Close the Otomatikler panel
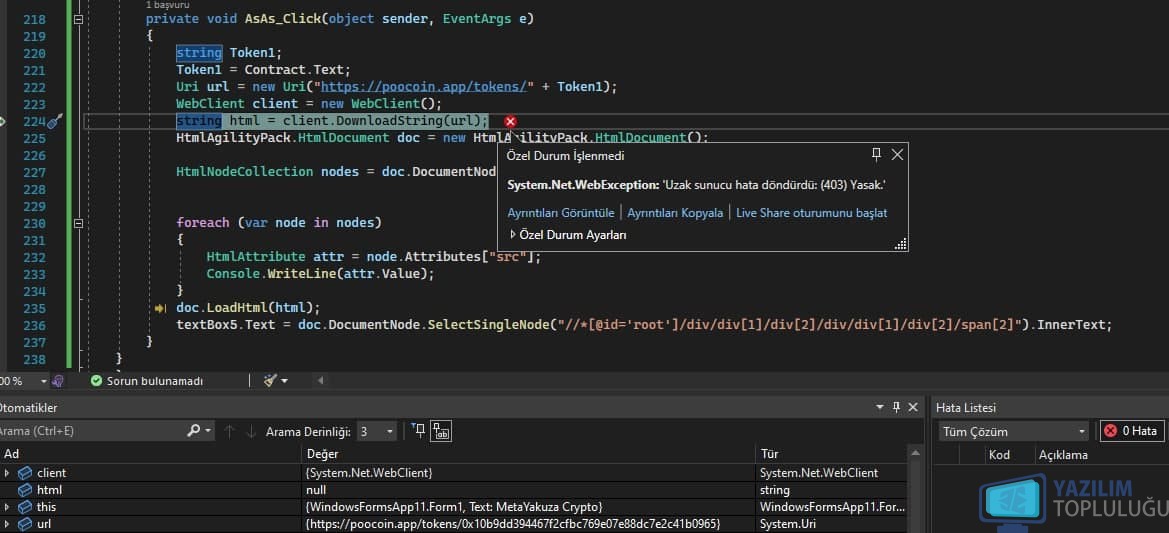Viewport: 1169px width, 533px height. click(913, 407)
